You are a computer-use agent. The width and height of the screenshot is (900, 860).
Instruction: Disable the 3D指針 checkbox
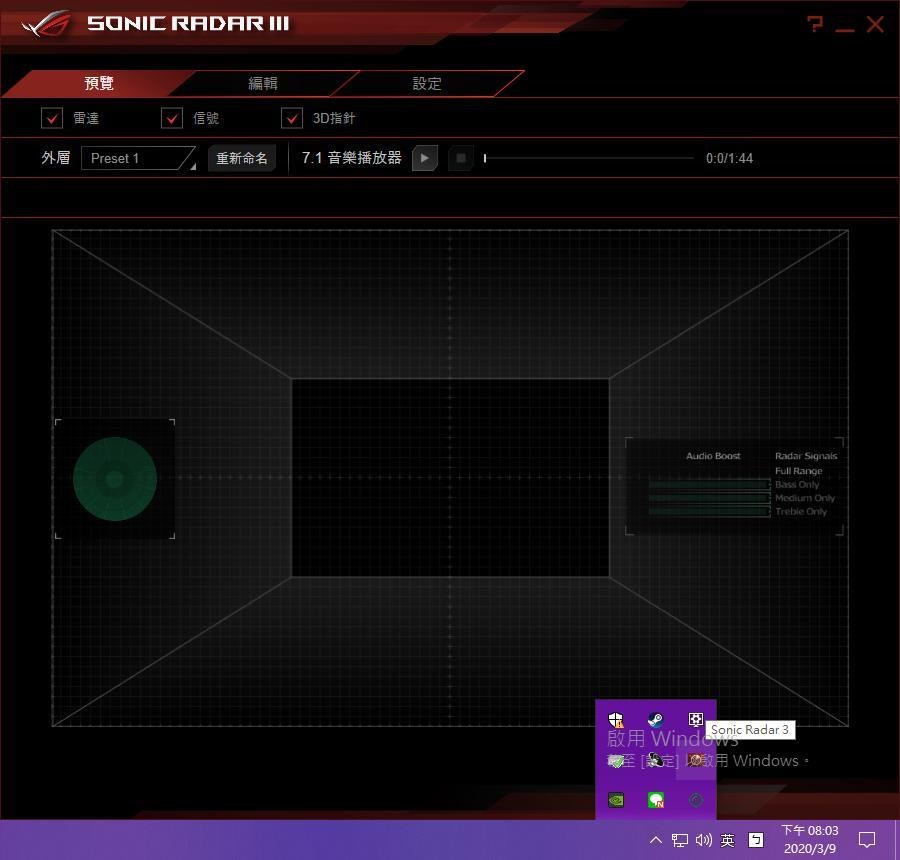pyautogui.click(x=292, y=118)
